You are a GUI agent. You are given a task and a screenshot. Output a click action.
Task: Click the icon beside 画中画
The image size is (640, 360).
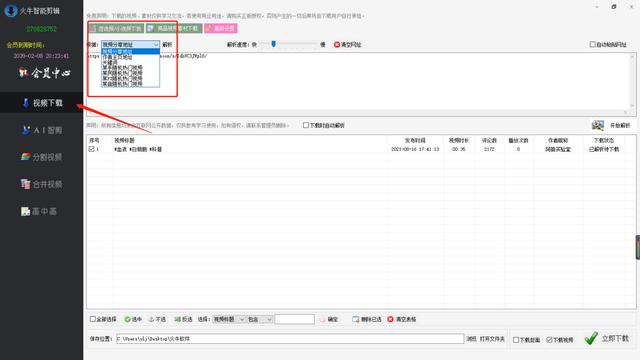tap(25, 211)
